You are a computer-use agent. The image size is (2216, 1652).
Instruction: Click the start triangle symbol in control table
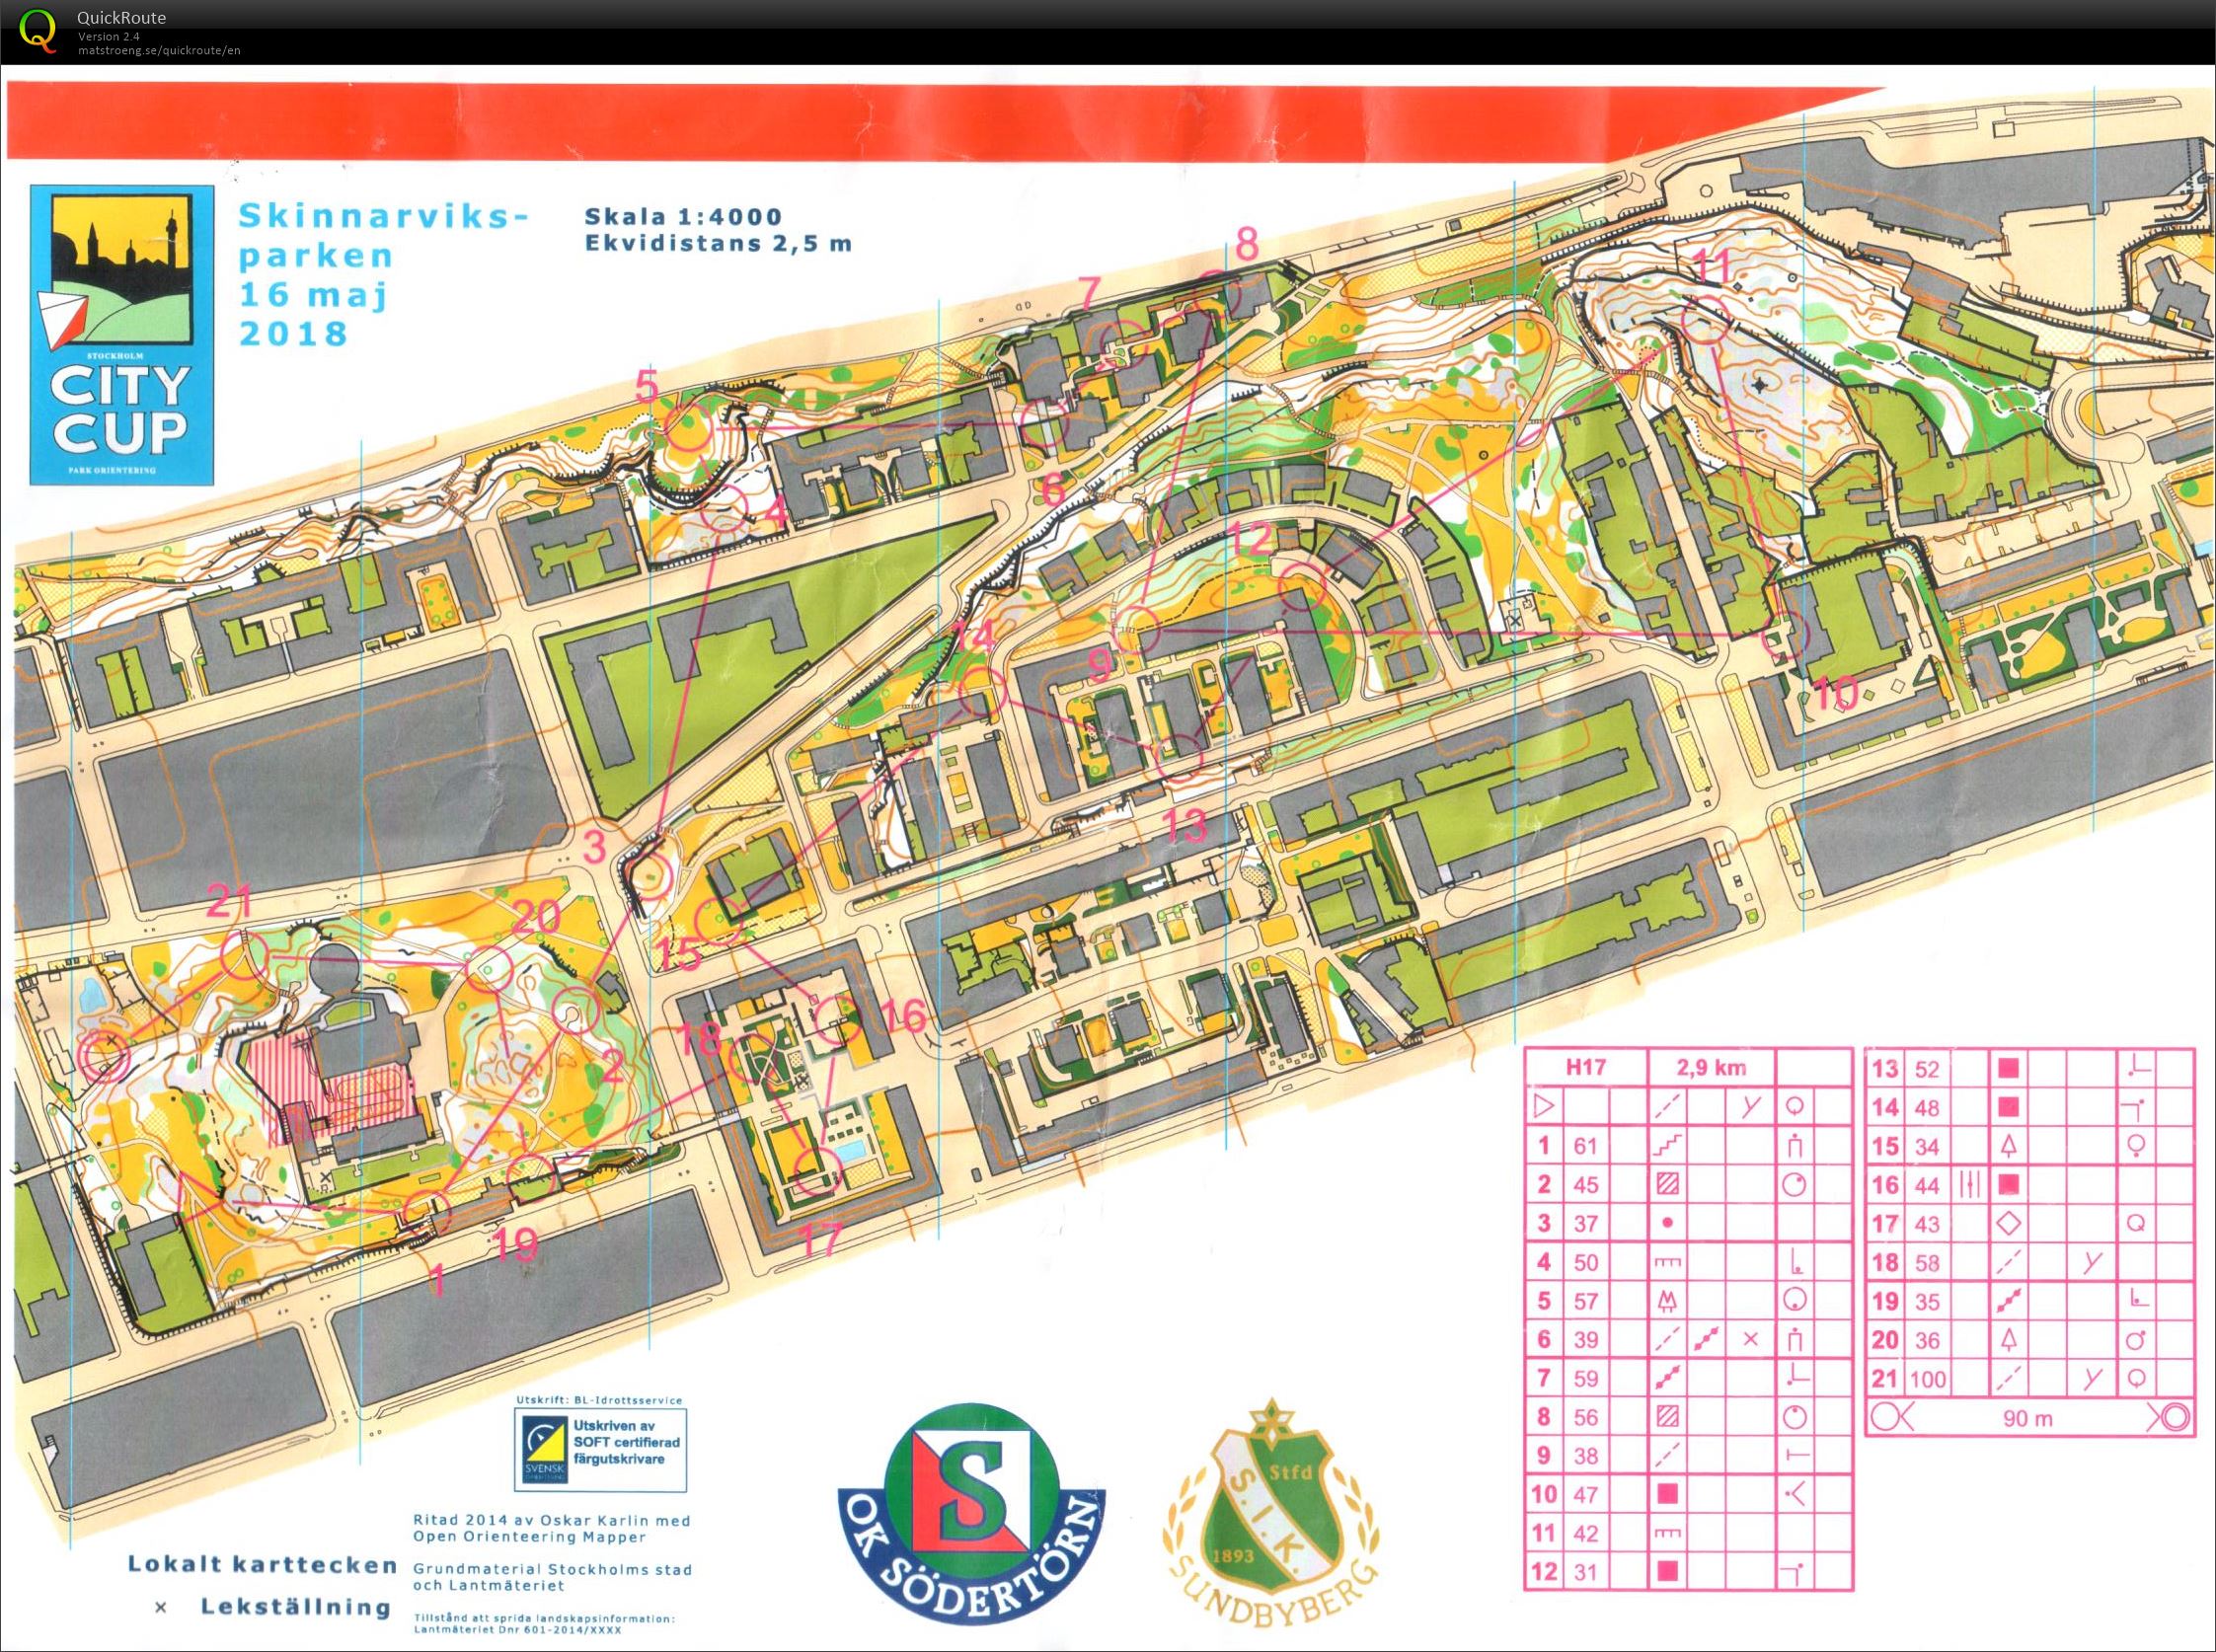click(x=1545, y=1106)
